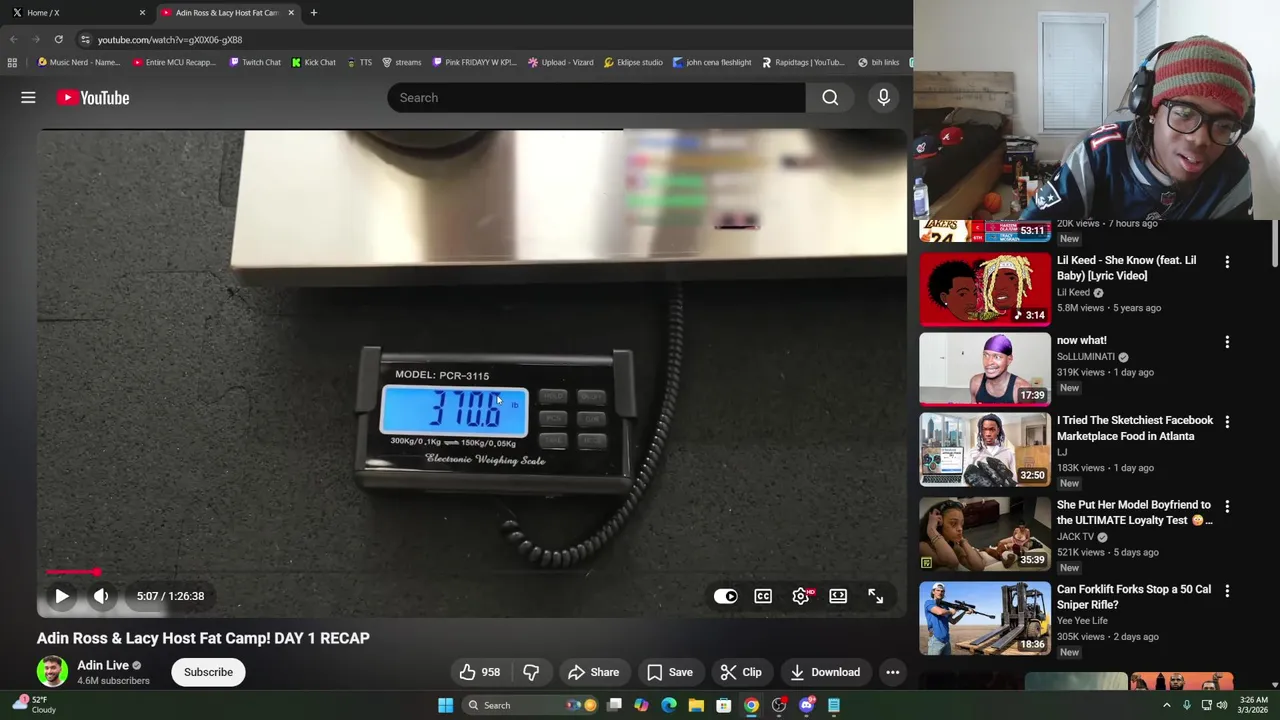Viewport: 1280px width, 720px height.
Task: Like the video with the thumbs up
Action: (480, 672)
